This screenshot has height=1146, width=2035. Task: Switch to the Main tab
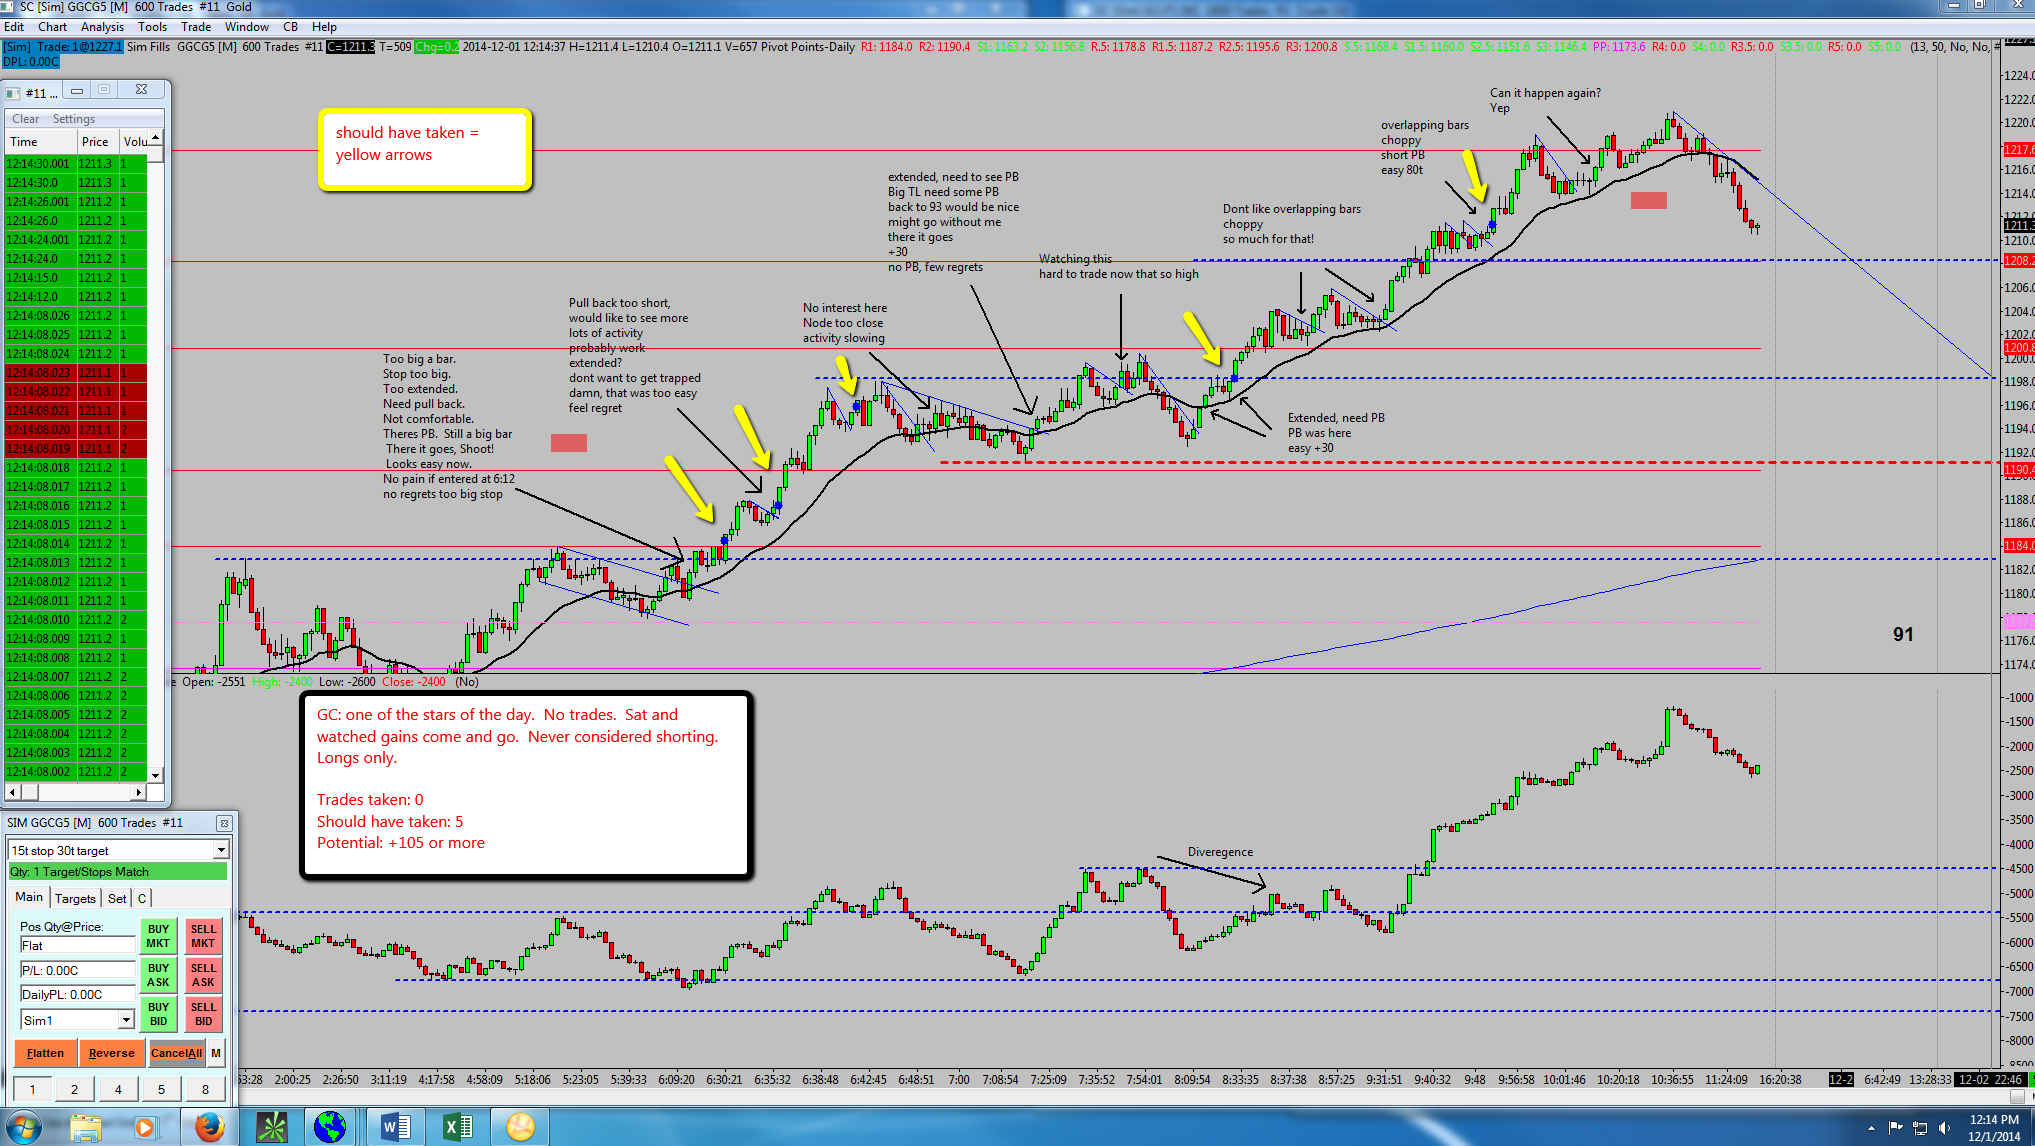(x=29, y=897)
